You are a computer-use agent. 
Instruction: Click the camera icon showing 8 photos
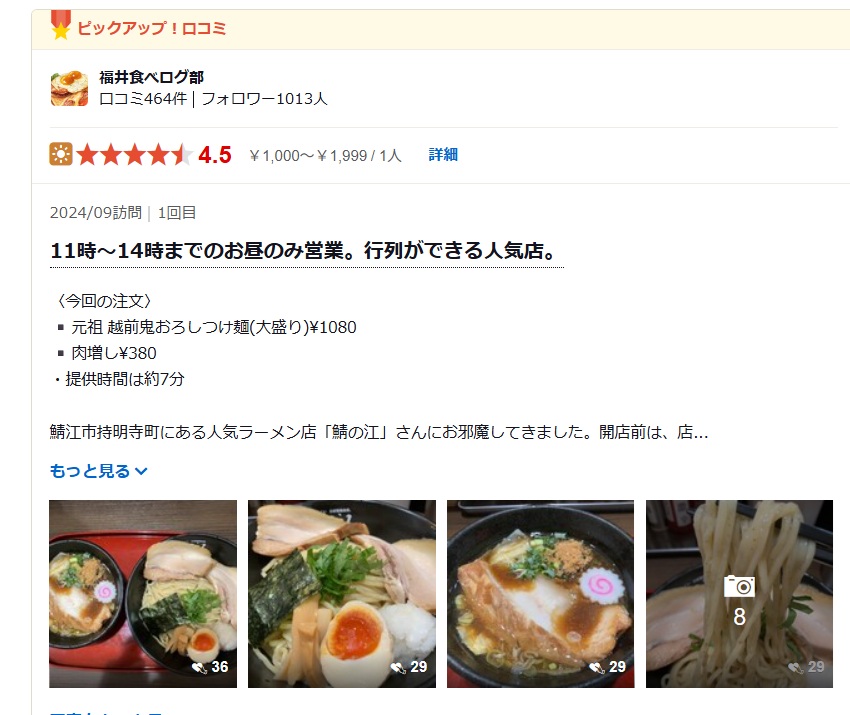point(739,586)
